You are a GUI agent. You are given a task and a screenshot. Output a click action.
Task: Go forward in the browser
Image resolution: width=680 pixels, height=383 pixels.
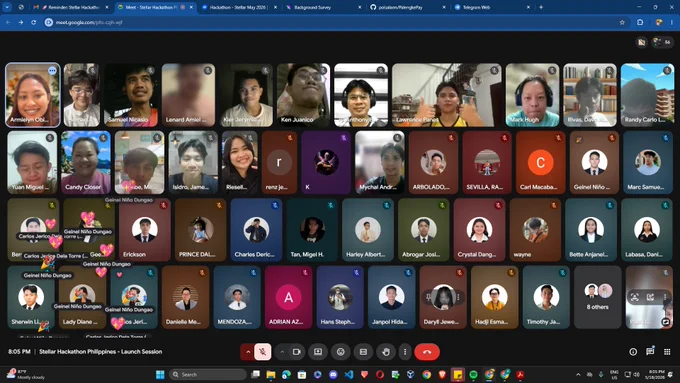[21, 22]
